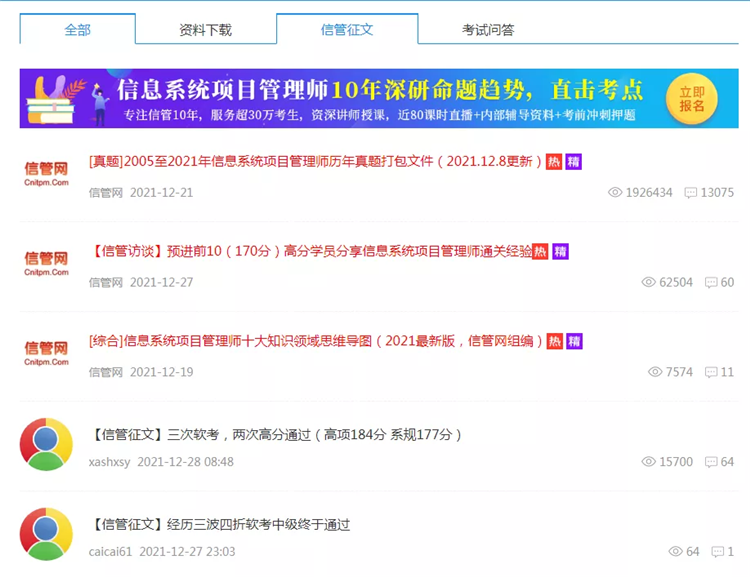Click the avatar icon of user caicai61
This screenshot has width=750, height=577.
point(46,534)
